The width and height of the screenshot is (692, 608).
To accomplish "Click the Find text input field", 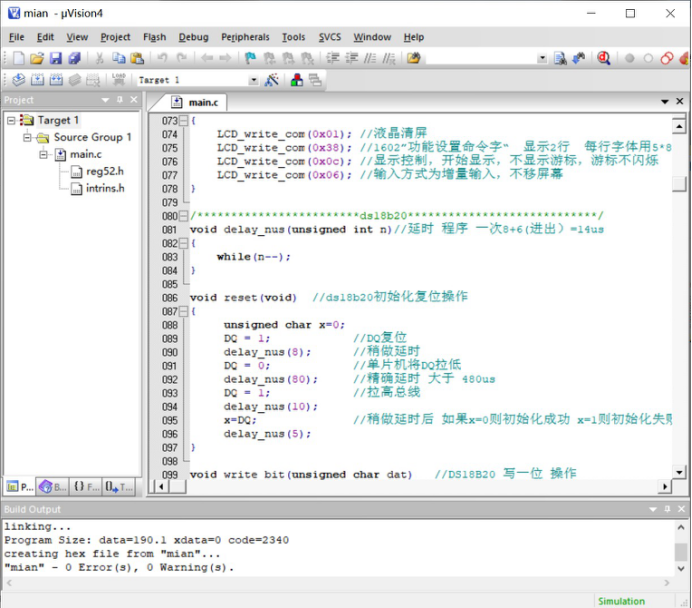I will pyautogui.click(x=481, y=58).
